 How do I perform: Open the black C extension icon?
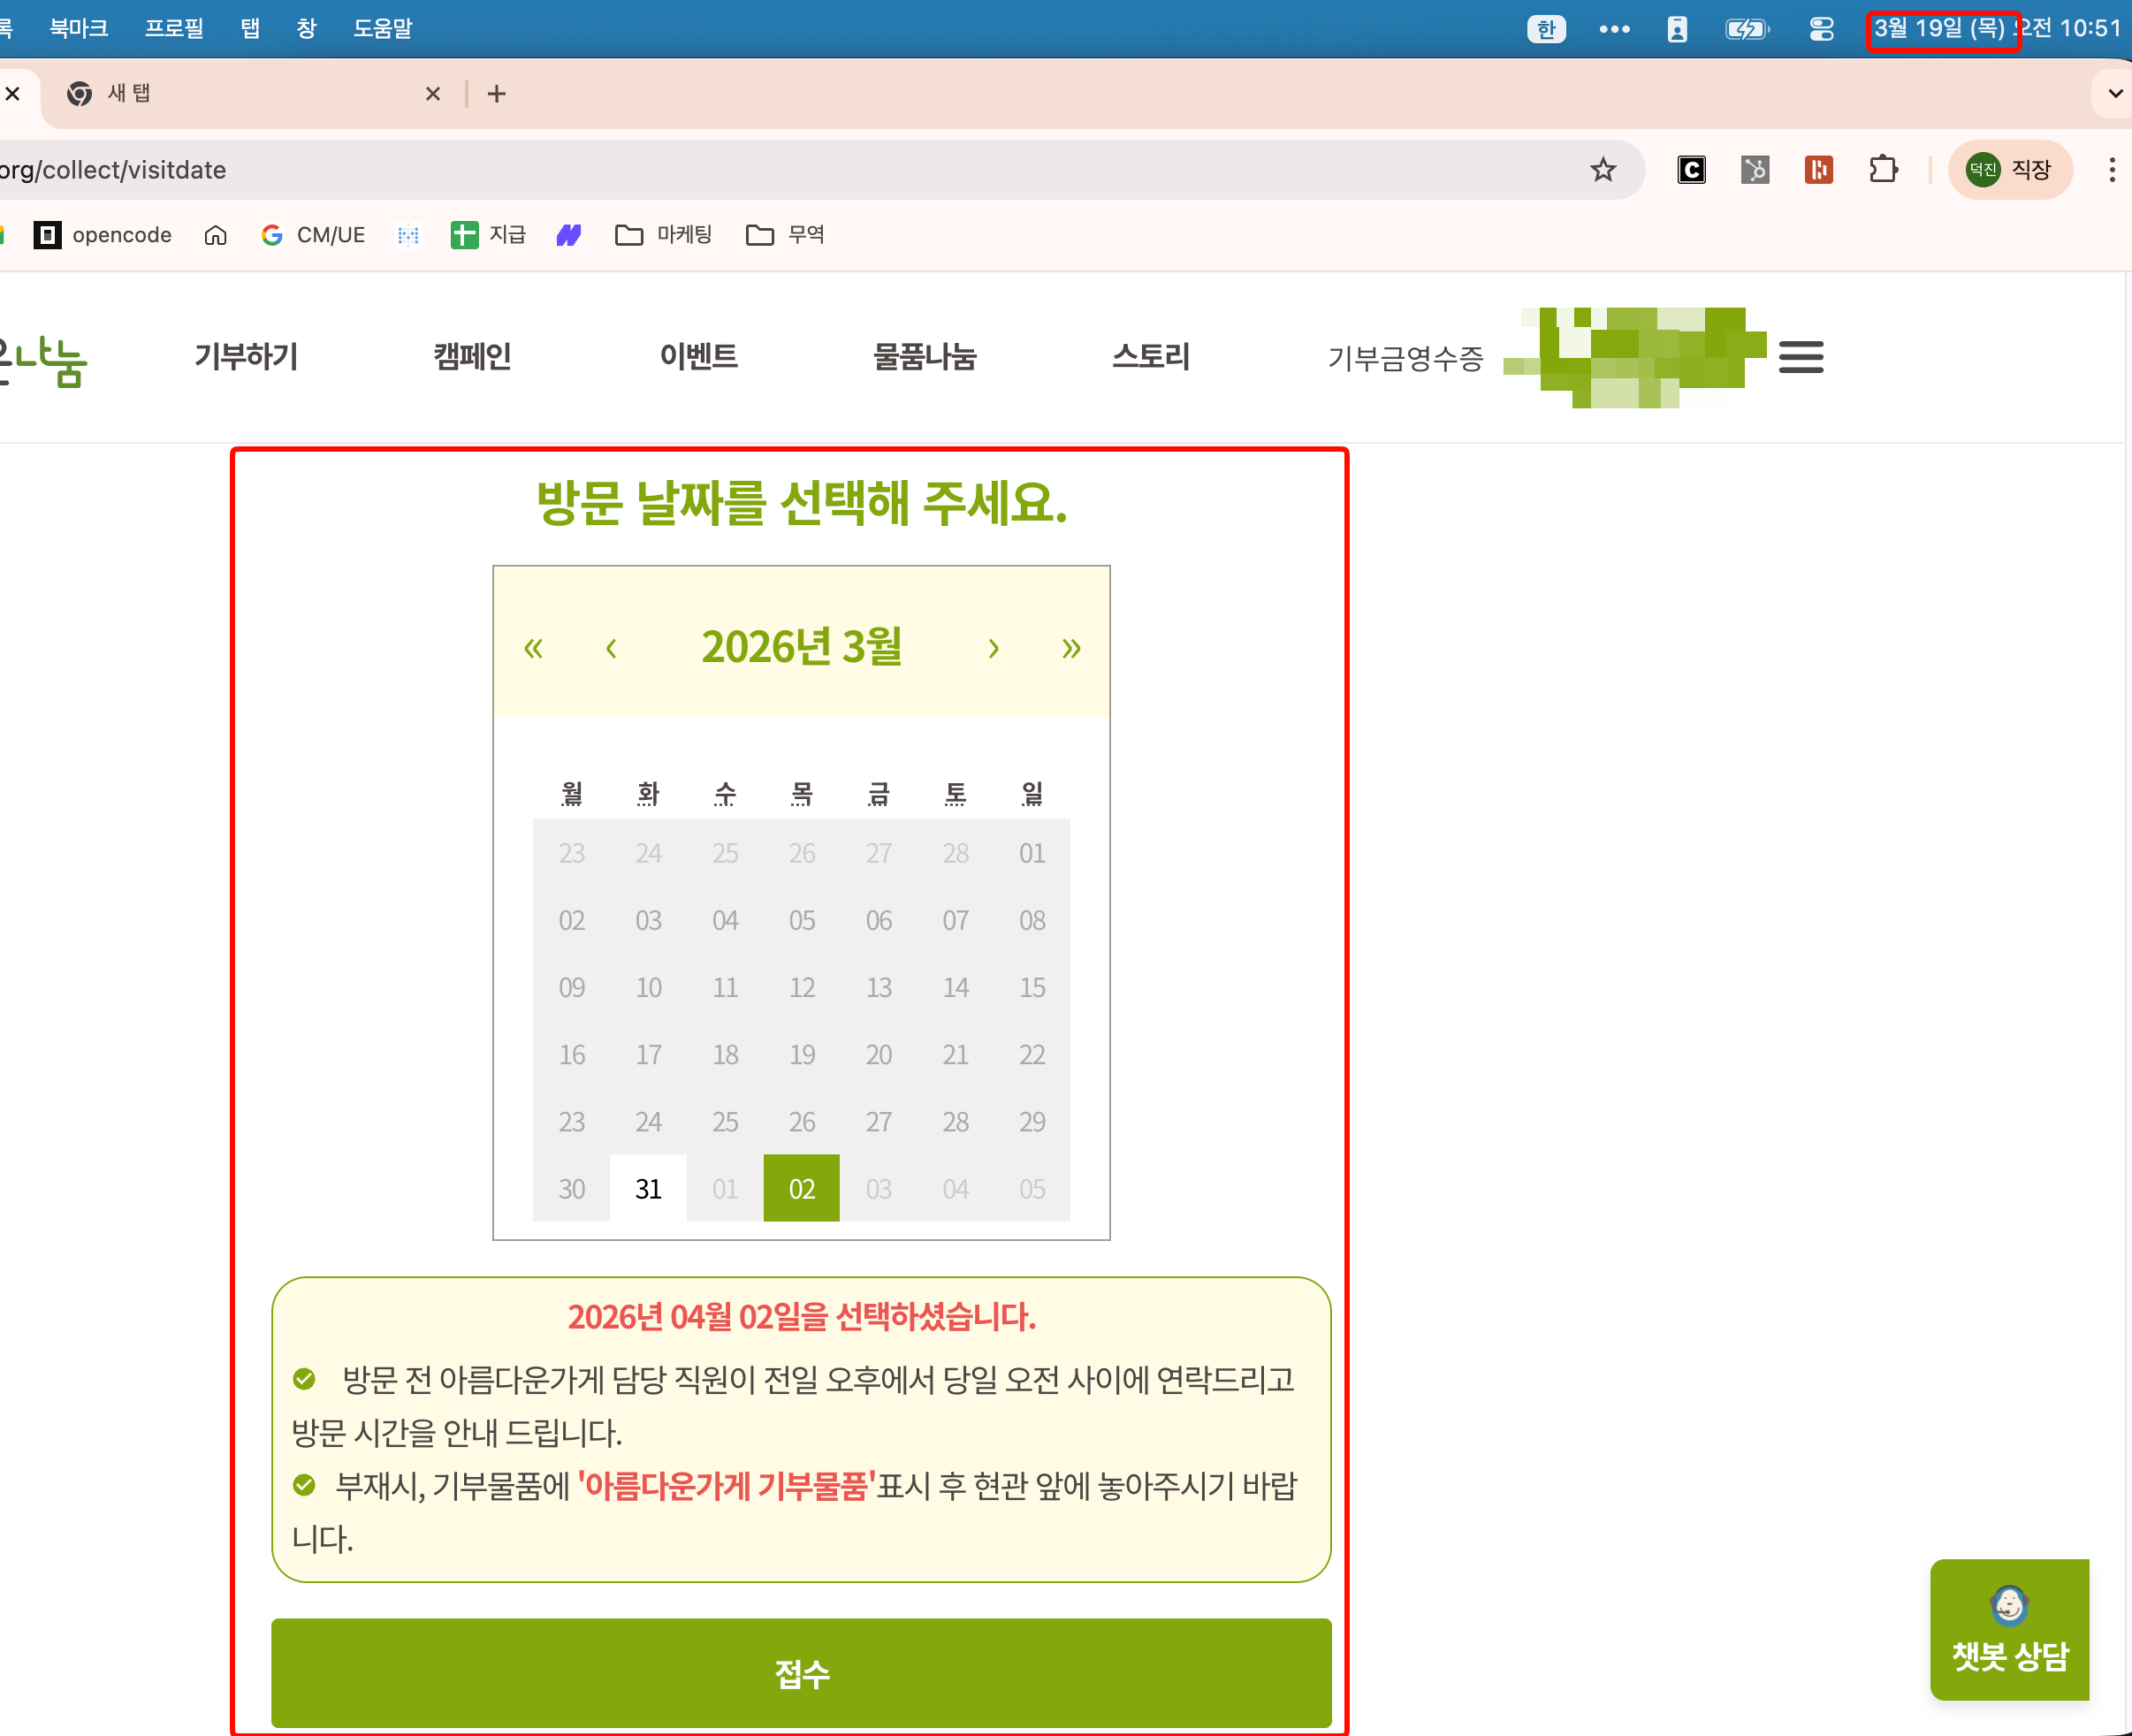(1690, 170)
